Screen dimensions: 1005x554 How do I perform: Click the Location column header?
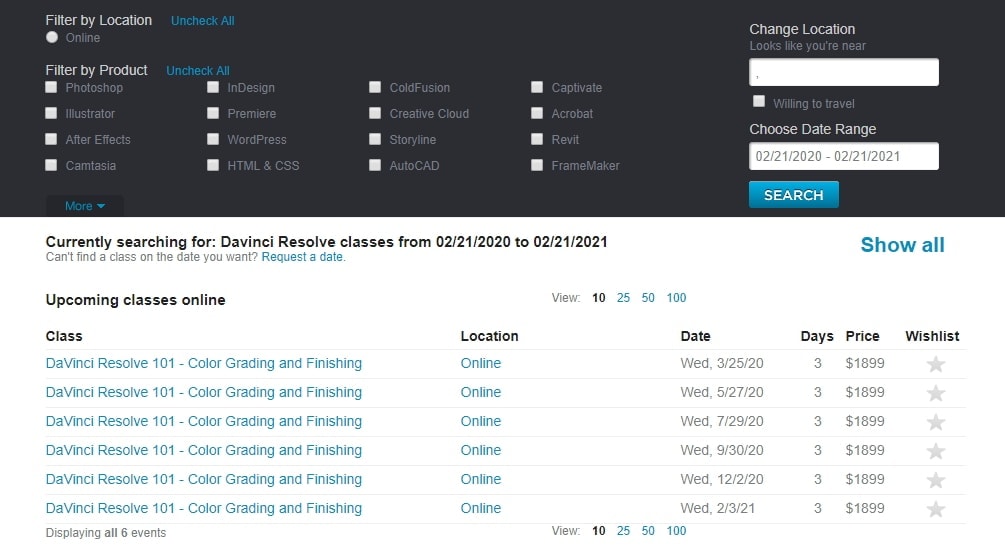(x=490, y=336)
